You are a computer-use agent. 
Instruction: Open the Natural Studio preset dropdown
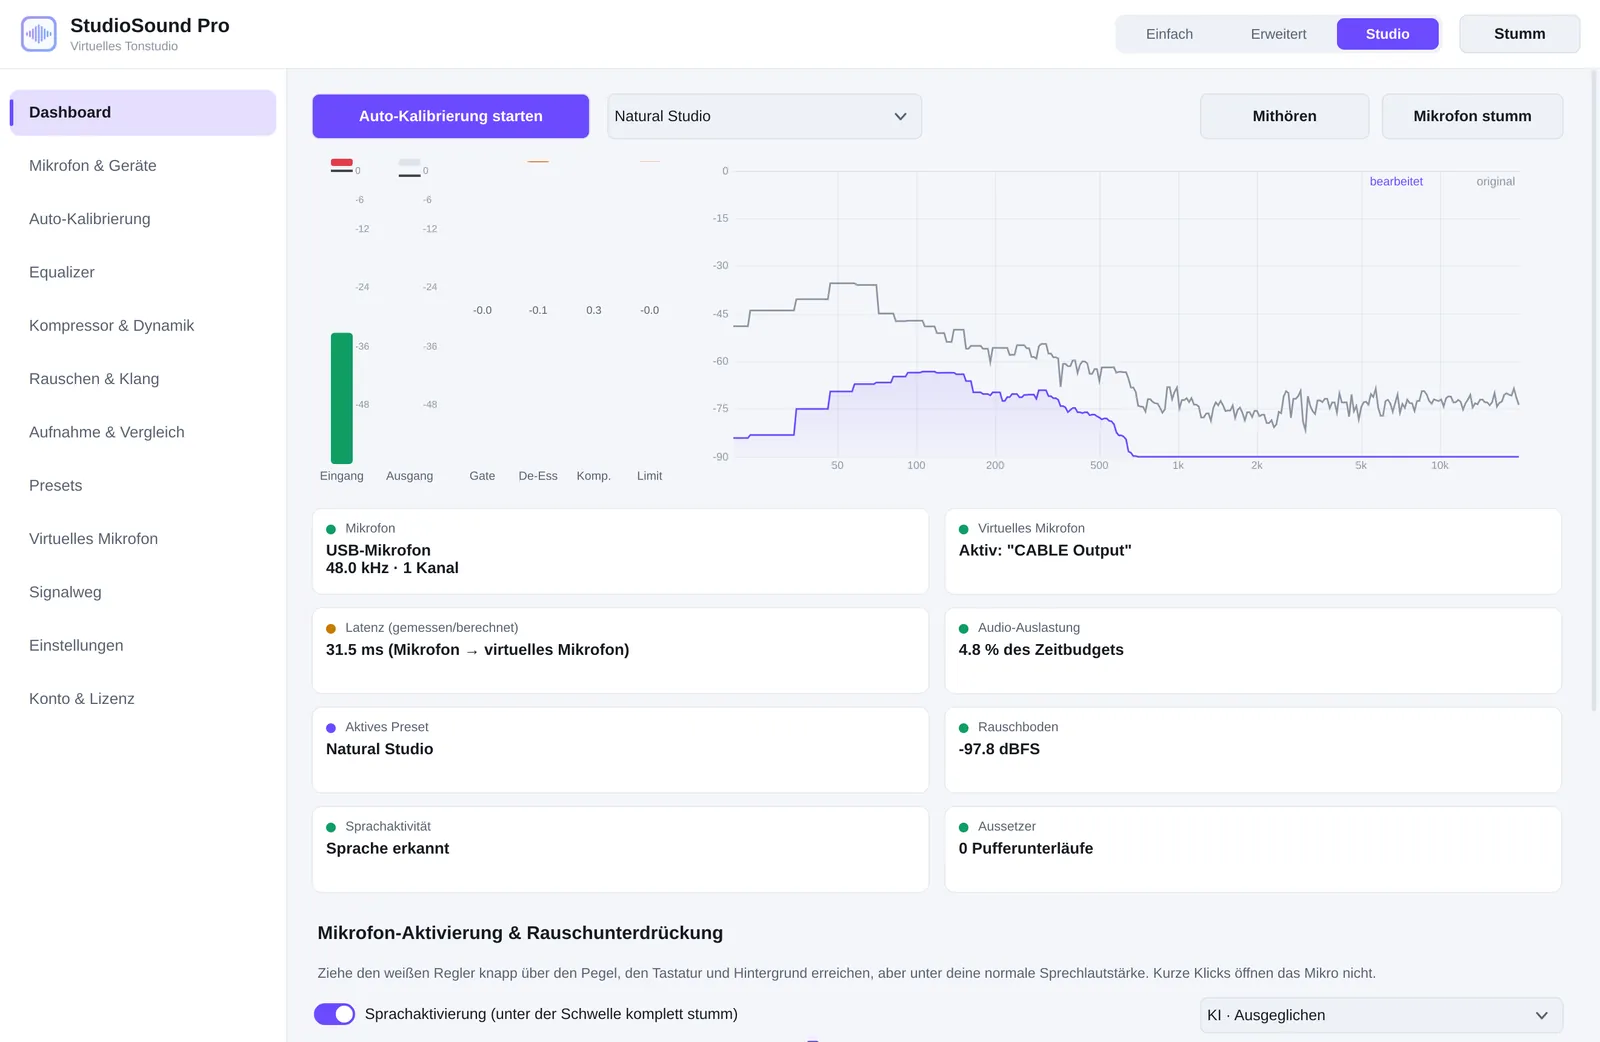coord(764,116)
